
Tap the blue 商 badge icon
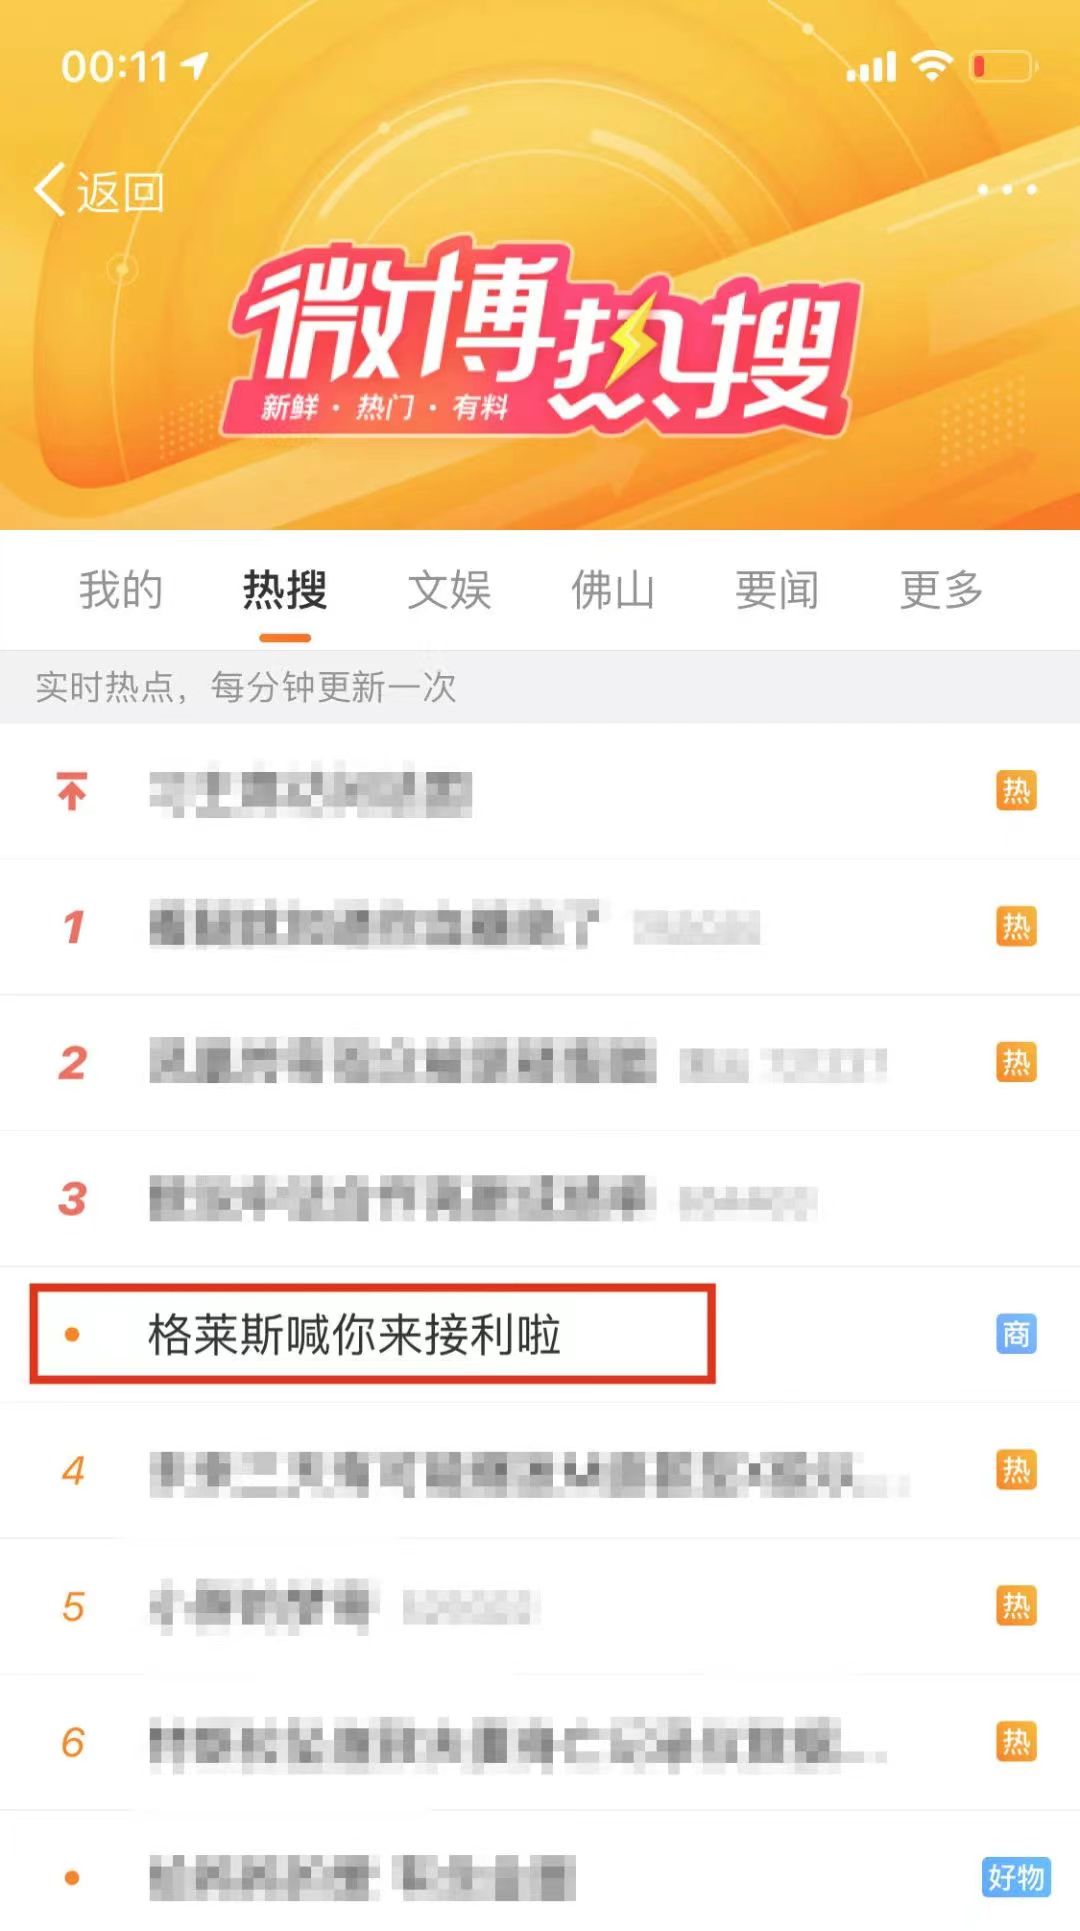[x=1016, y=1334]
